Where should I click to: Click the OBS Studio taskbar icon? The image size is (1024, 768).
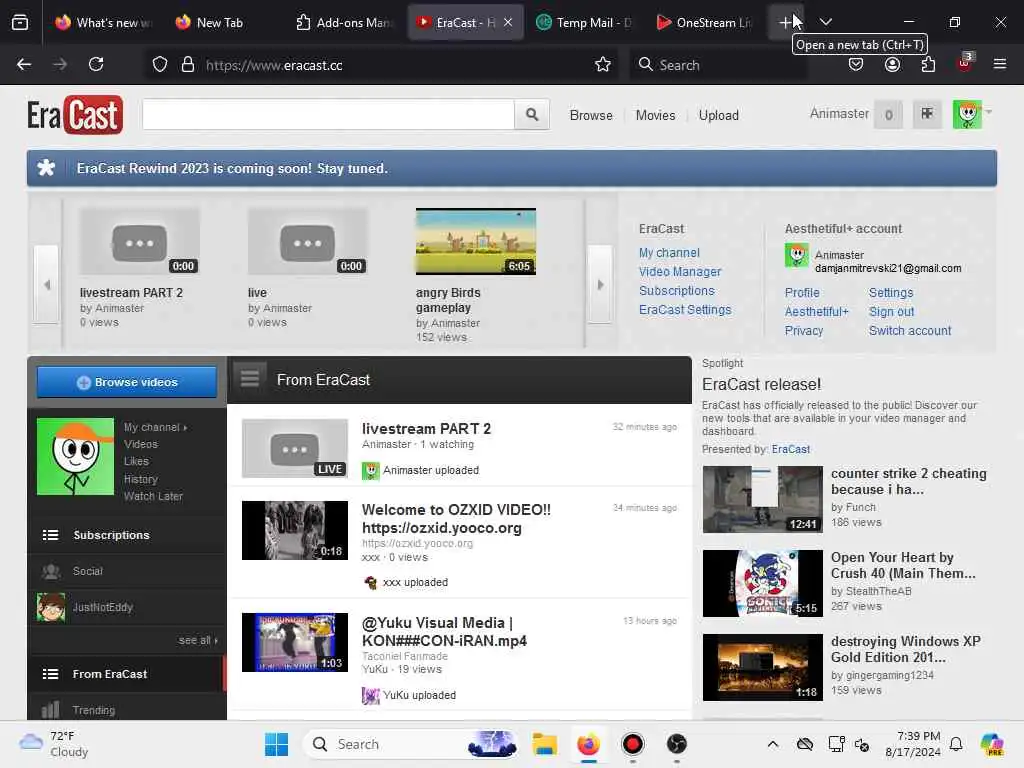tap(677, 744)
